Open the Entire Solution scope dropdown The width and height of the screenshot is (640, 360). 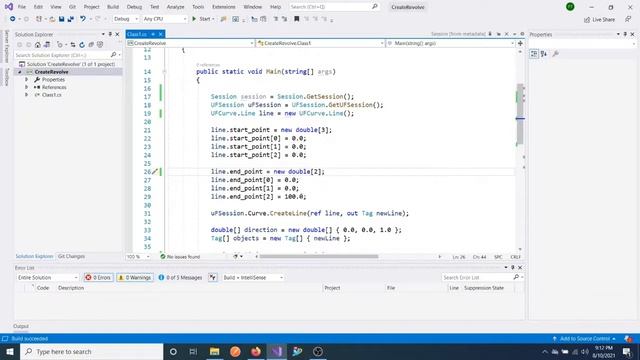47,278
